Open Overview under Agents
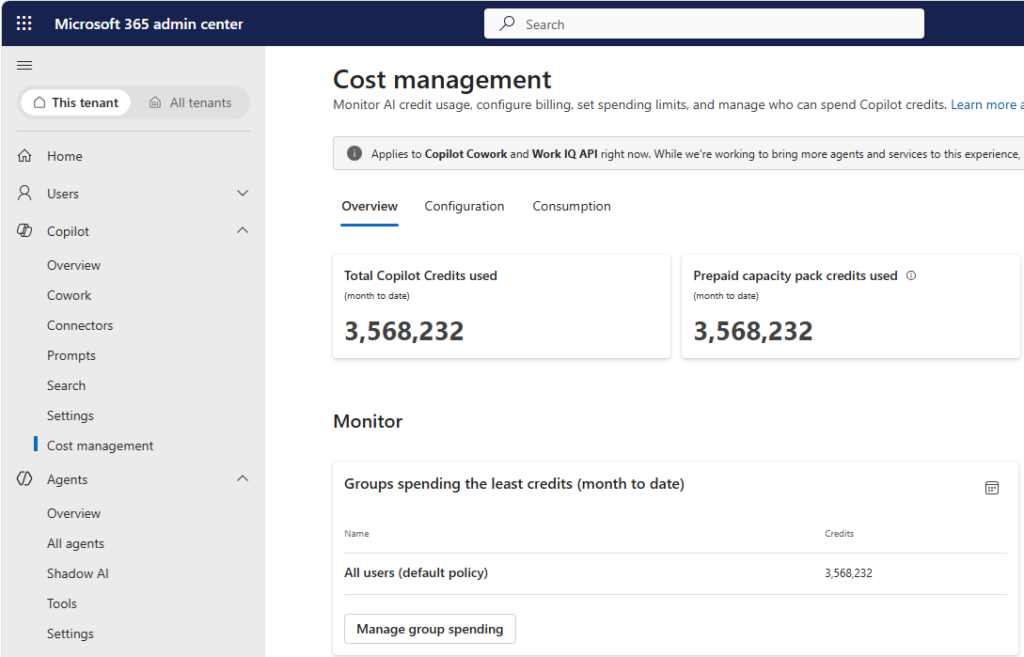Image resolution: width=1024 pixels, height=657 pixels. 74,513
